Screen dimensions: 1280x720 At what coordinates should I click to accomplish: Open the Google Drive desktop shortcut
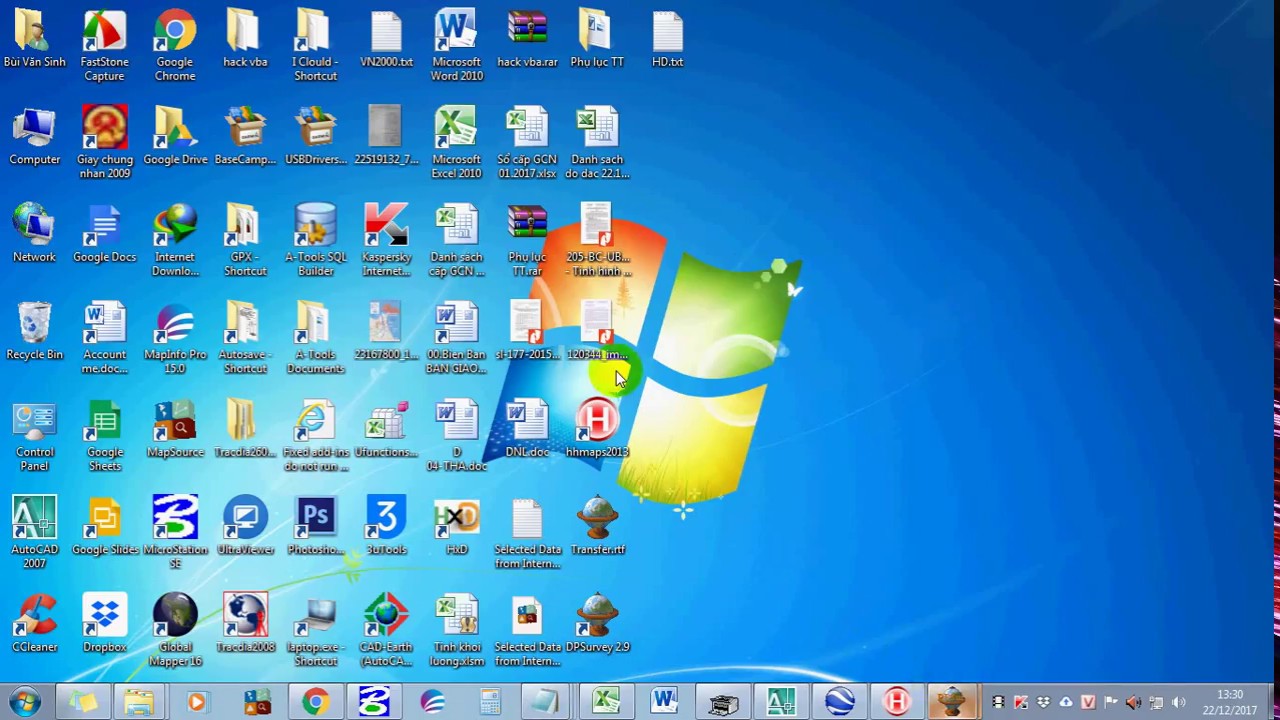pyautogui.click(x=175, y=137)
